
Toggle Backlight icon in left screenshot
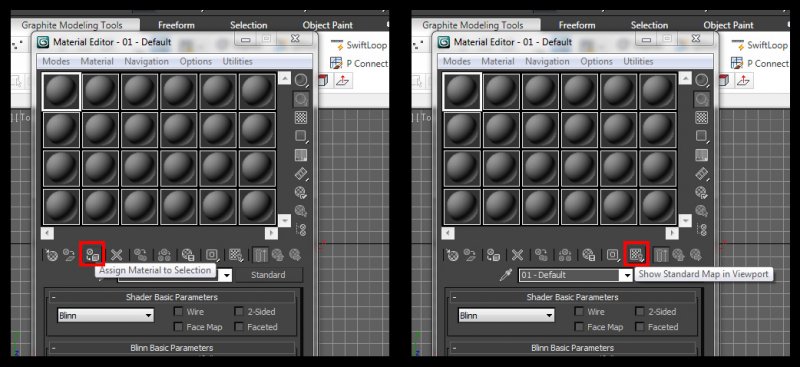302,99
